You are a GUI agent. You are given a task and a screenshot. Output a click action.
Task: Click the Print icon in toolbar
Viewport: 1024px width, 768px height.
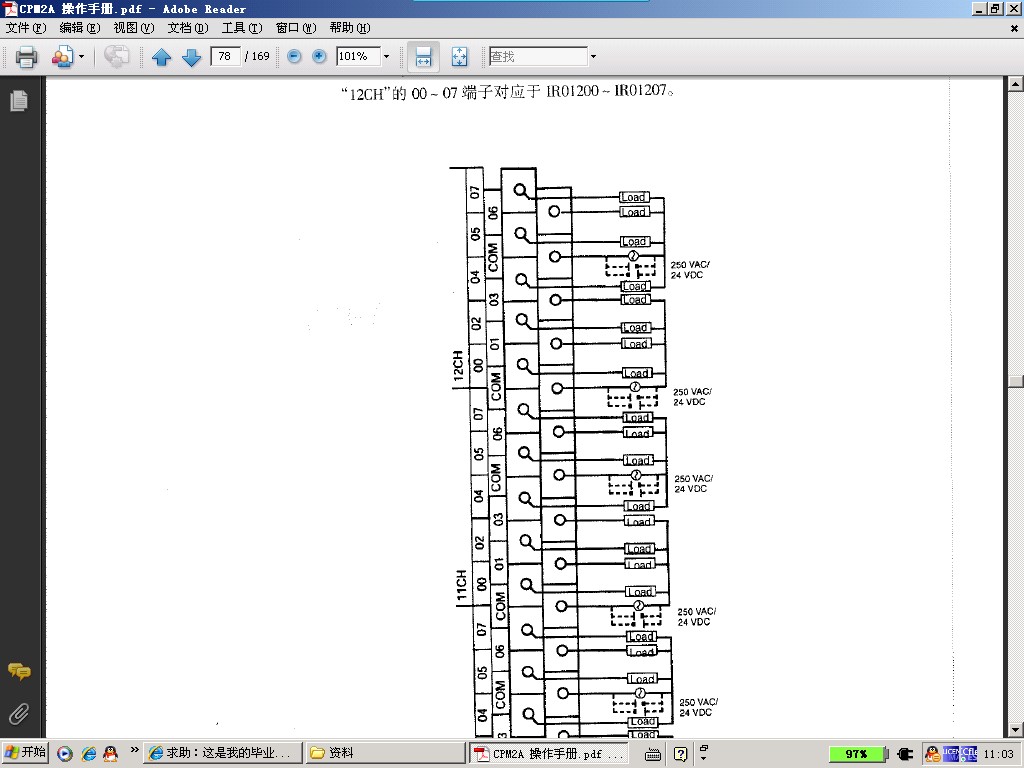point(27,57)
